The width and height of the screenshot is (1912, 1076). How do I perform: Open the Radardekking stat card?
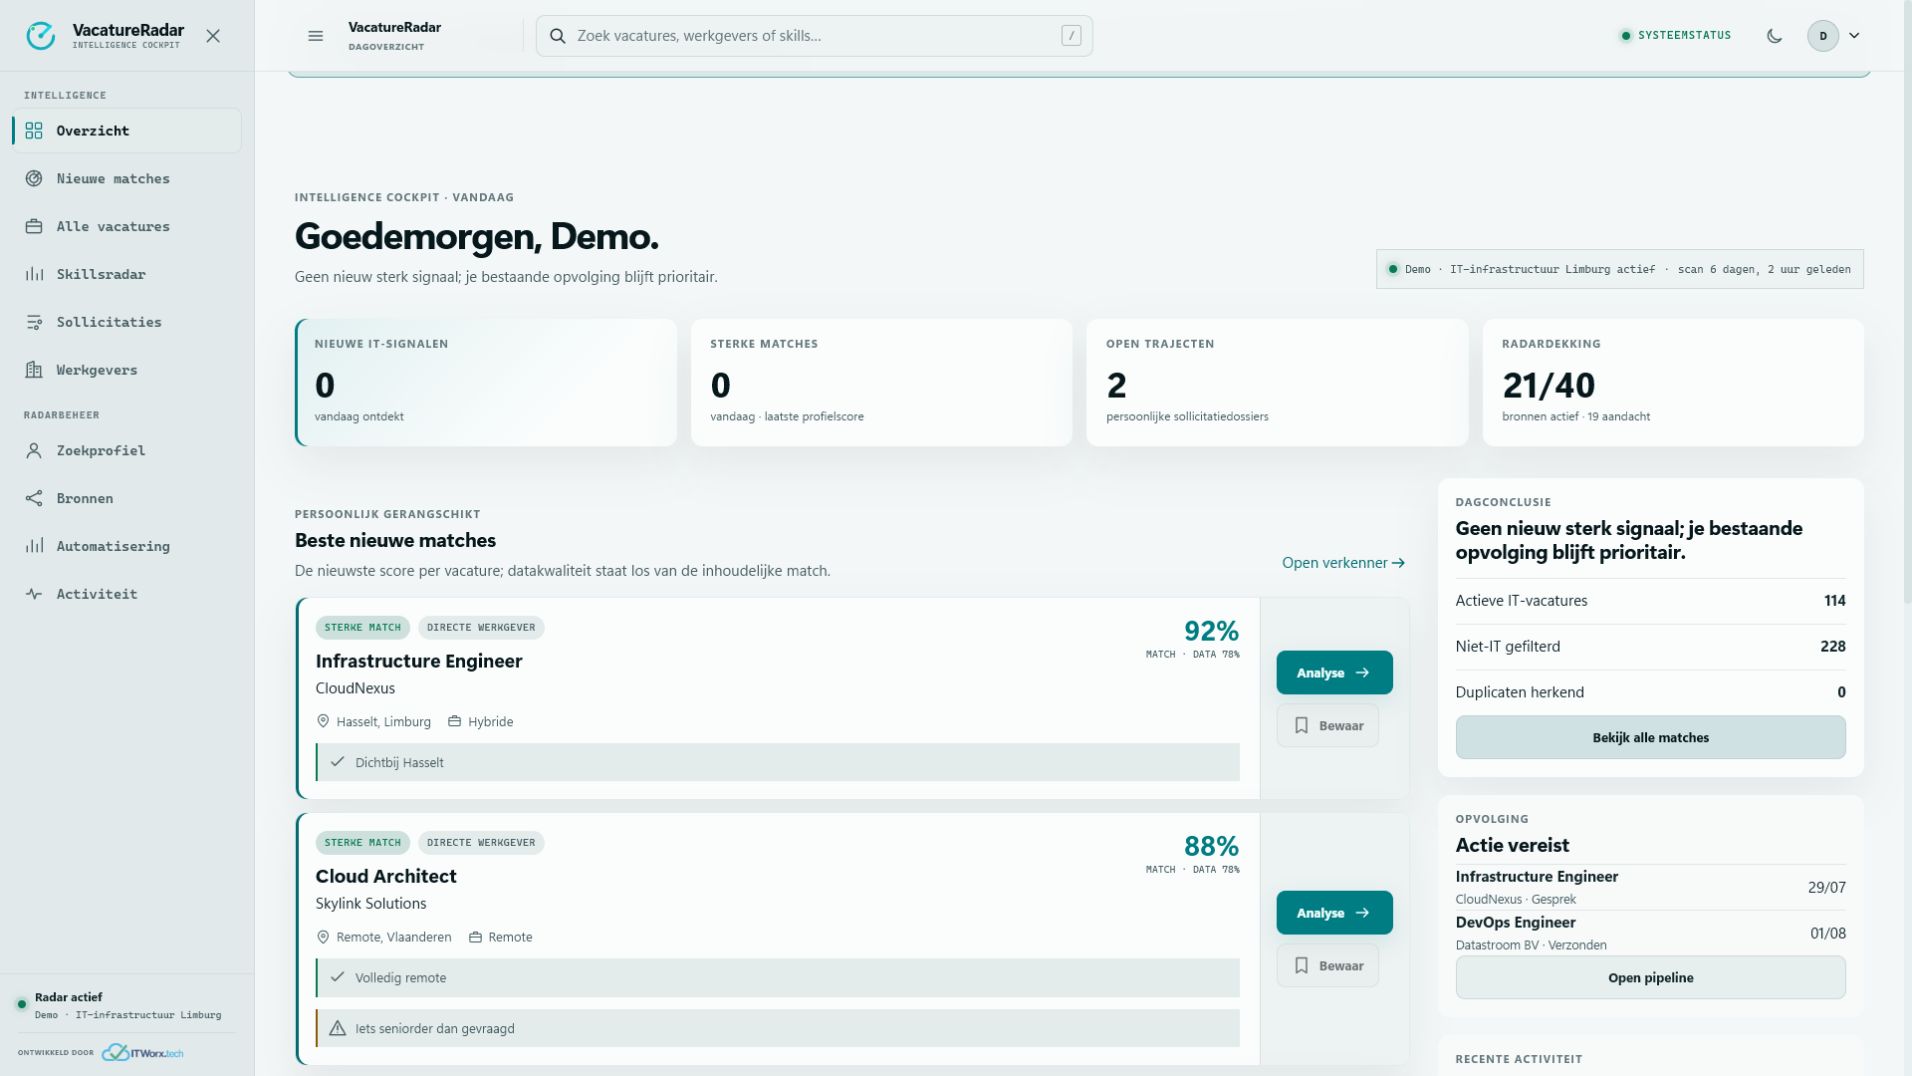click(1673, 383)
